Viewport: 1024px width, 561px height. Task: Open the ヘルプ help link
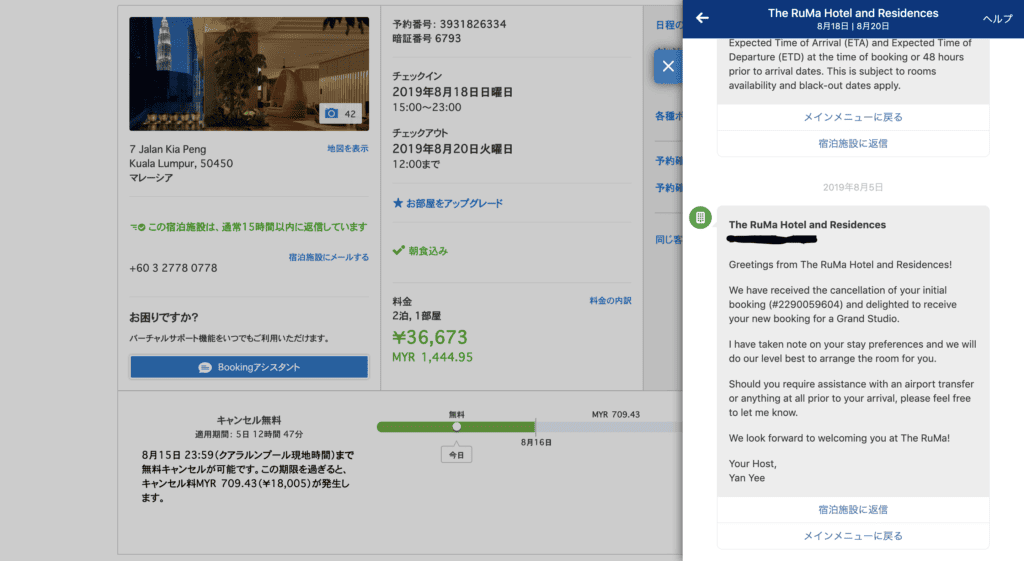pos(997,19)
